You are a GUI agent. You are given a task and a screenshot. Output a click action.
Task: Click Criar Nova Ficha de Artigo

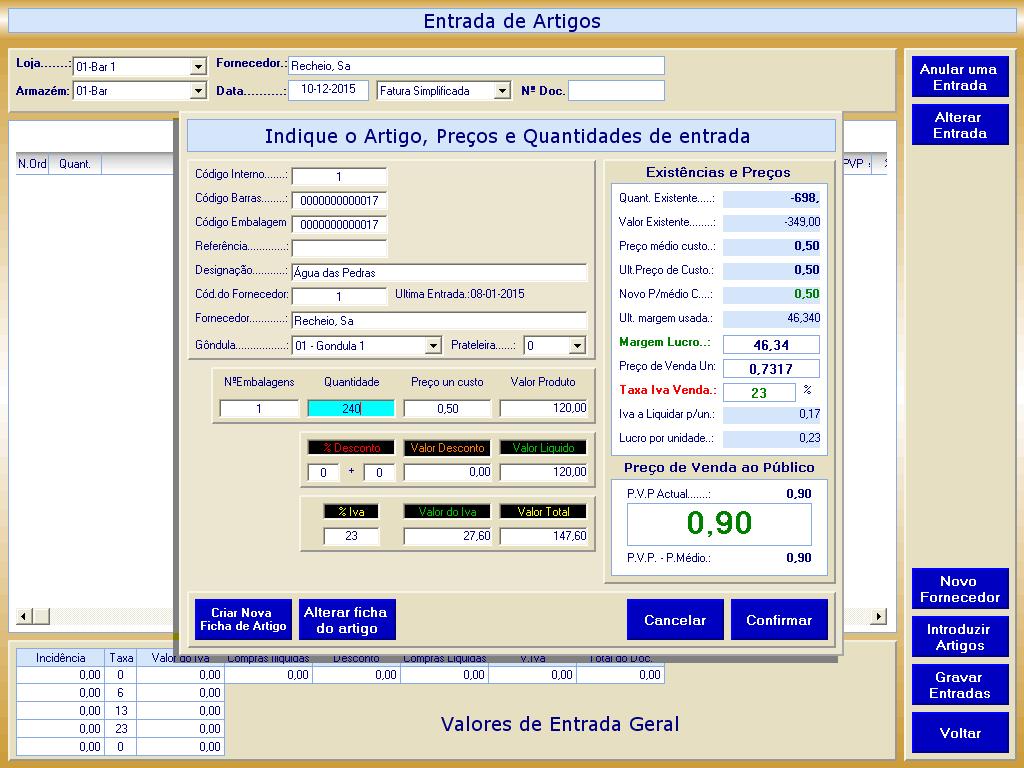pos(243,620)
